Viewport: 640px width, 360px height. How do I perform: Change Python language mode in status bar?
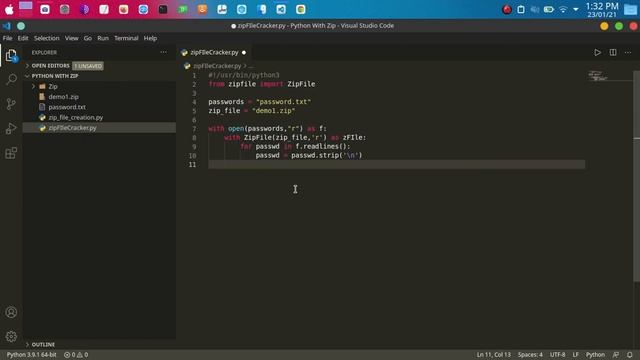pyautogui.click(x=595, y=355)
